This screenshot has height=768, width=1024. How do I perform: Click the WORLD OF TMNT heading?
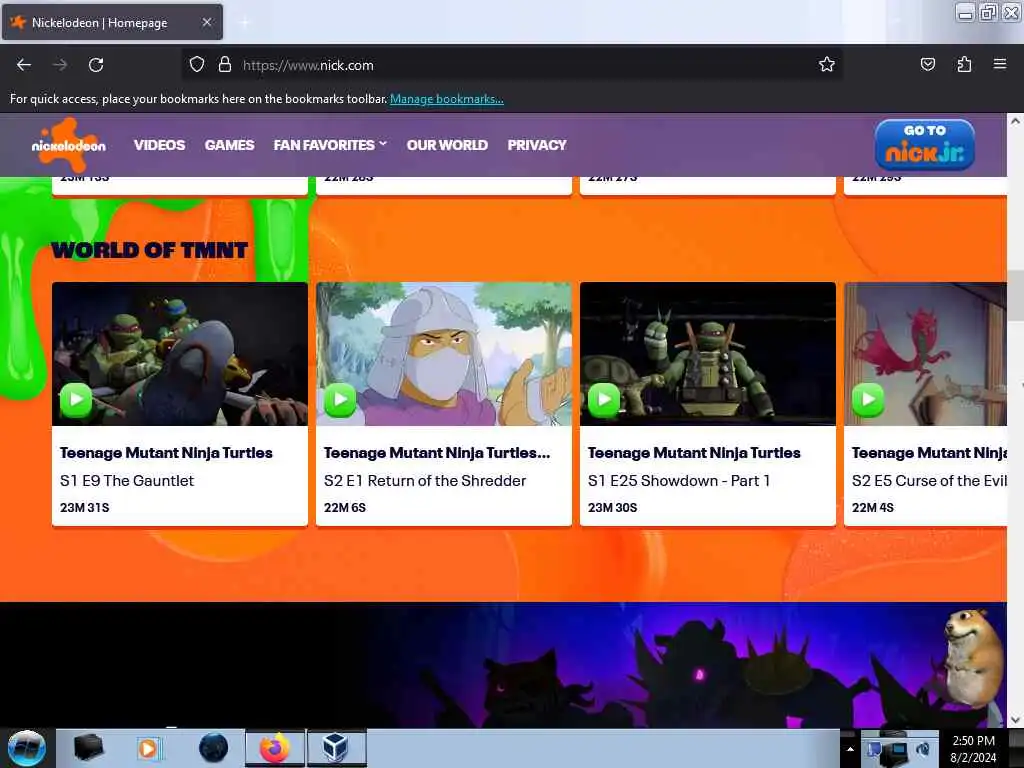pos(150,250)
